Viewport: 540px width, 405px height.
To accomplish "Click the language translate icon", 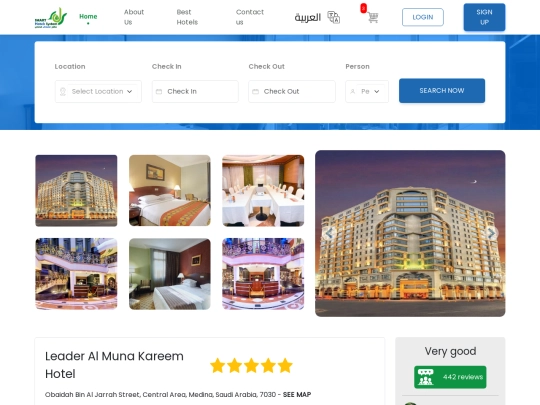I will click(x=333, y=17).
